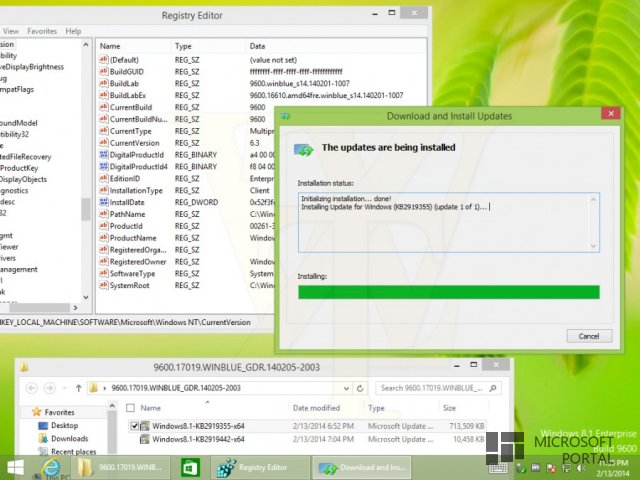Image resolution: width=640 pixels, height=480 pixels.
Task: Select the SoundModel registry tree key
Action: pyautogui.click(x=18, y=123)
